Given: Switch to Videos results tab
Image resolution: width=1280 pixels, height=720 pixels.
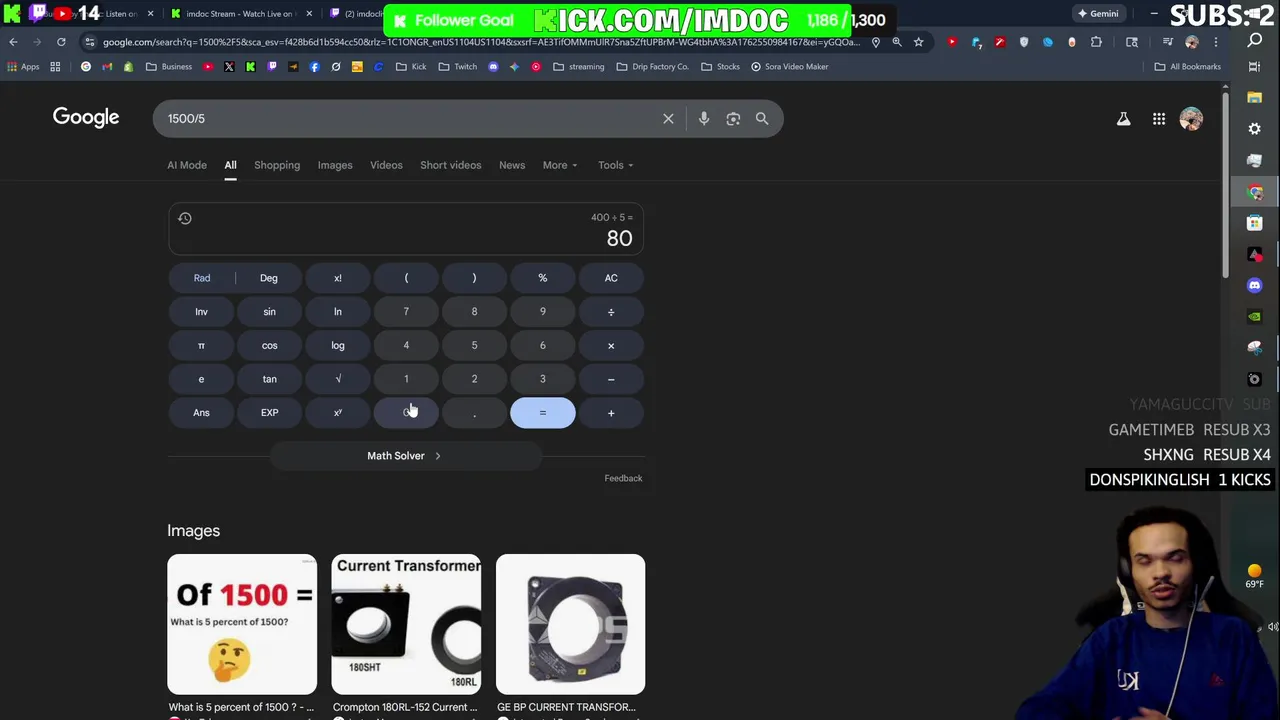Looking at the screenshot, I should [386, 165].
